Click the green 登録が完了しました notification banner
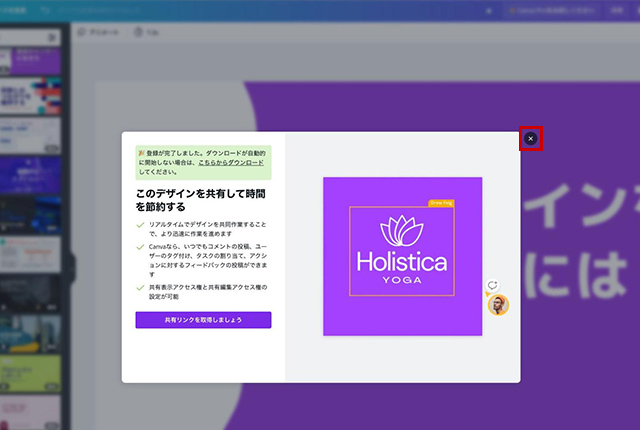 203,162
